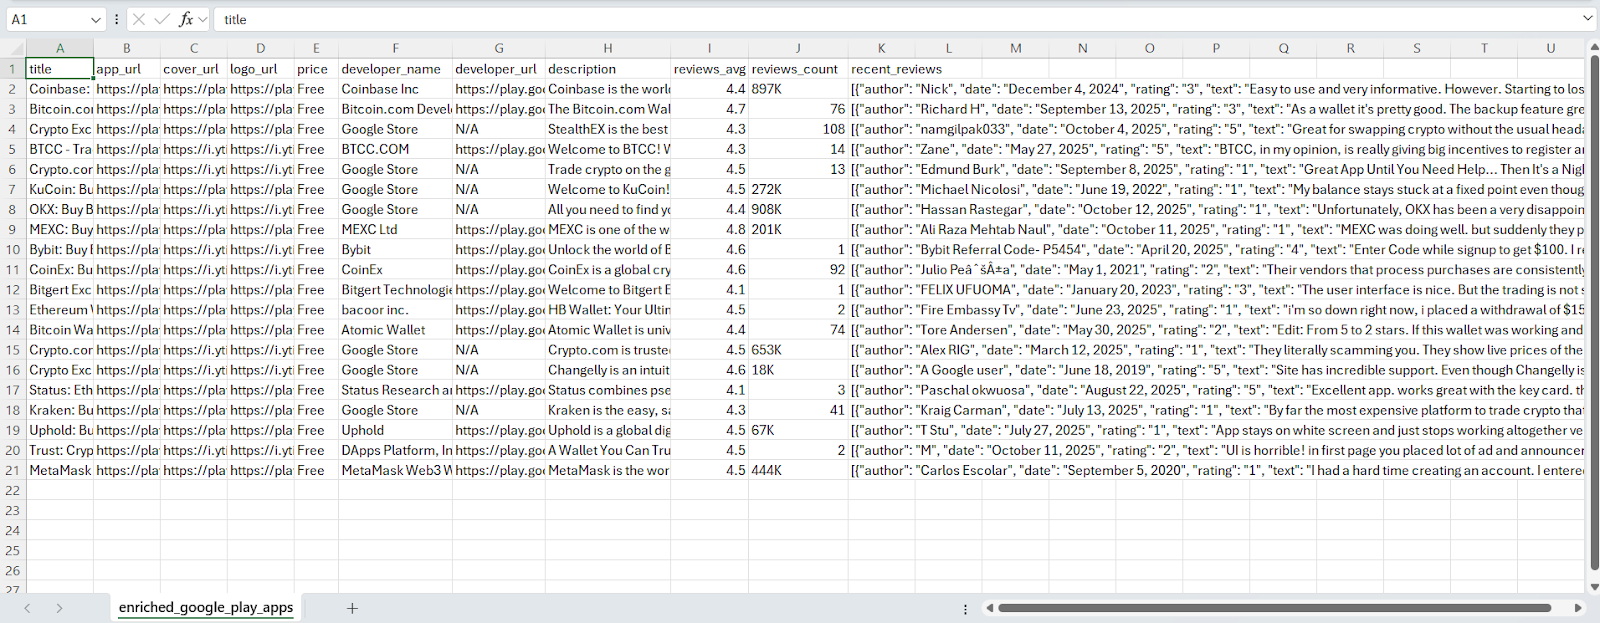Open Insert Function (fx) dialog
This screenshot has height=623, width=1600.
pos(186,19)
